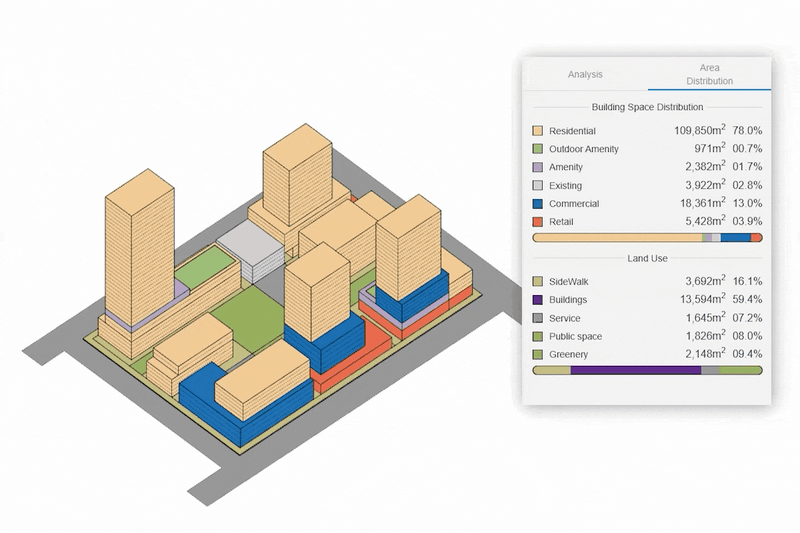Switch to the Analysis tab
Viewport: 800px width, 533px height.
pos(585,74)
